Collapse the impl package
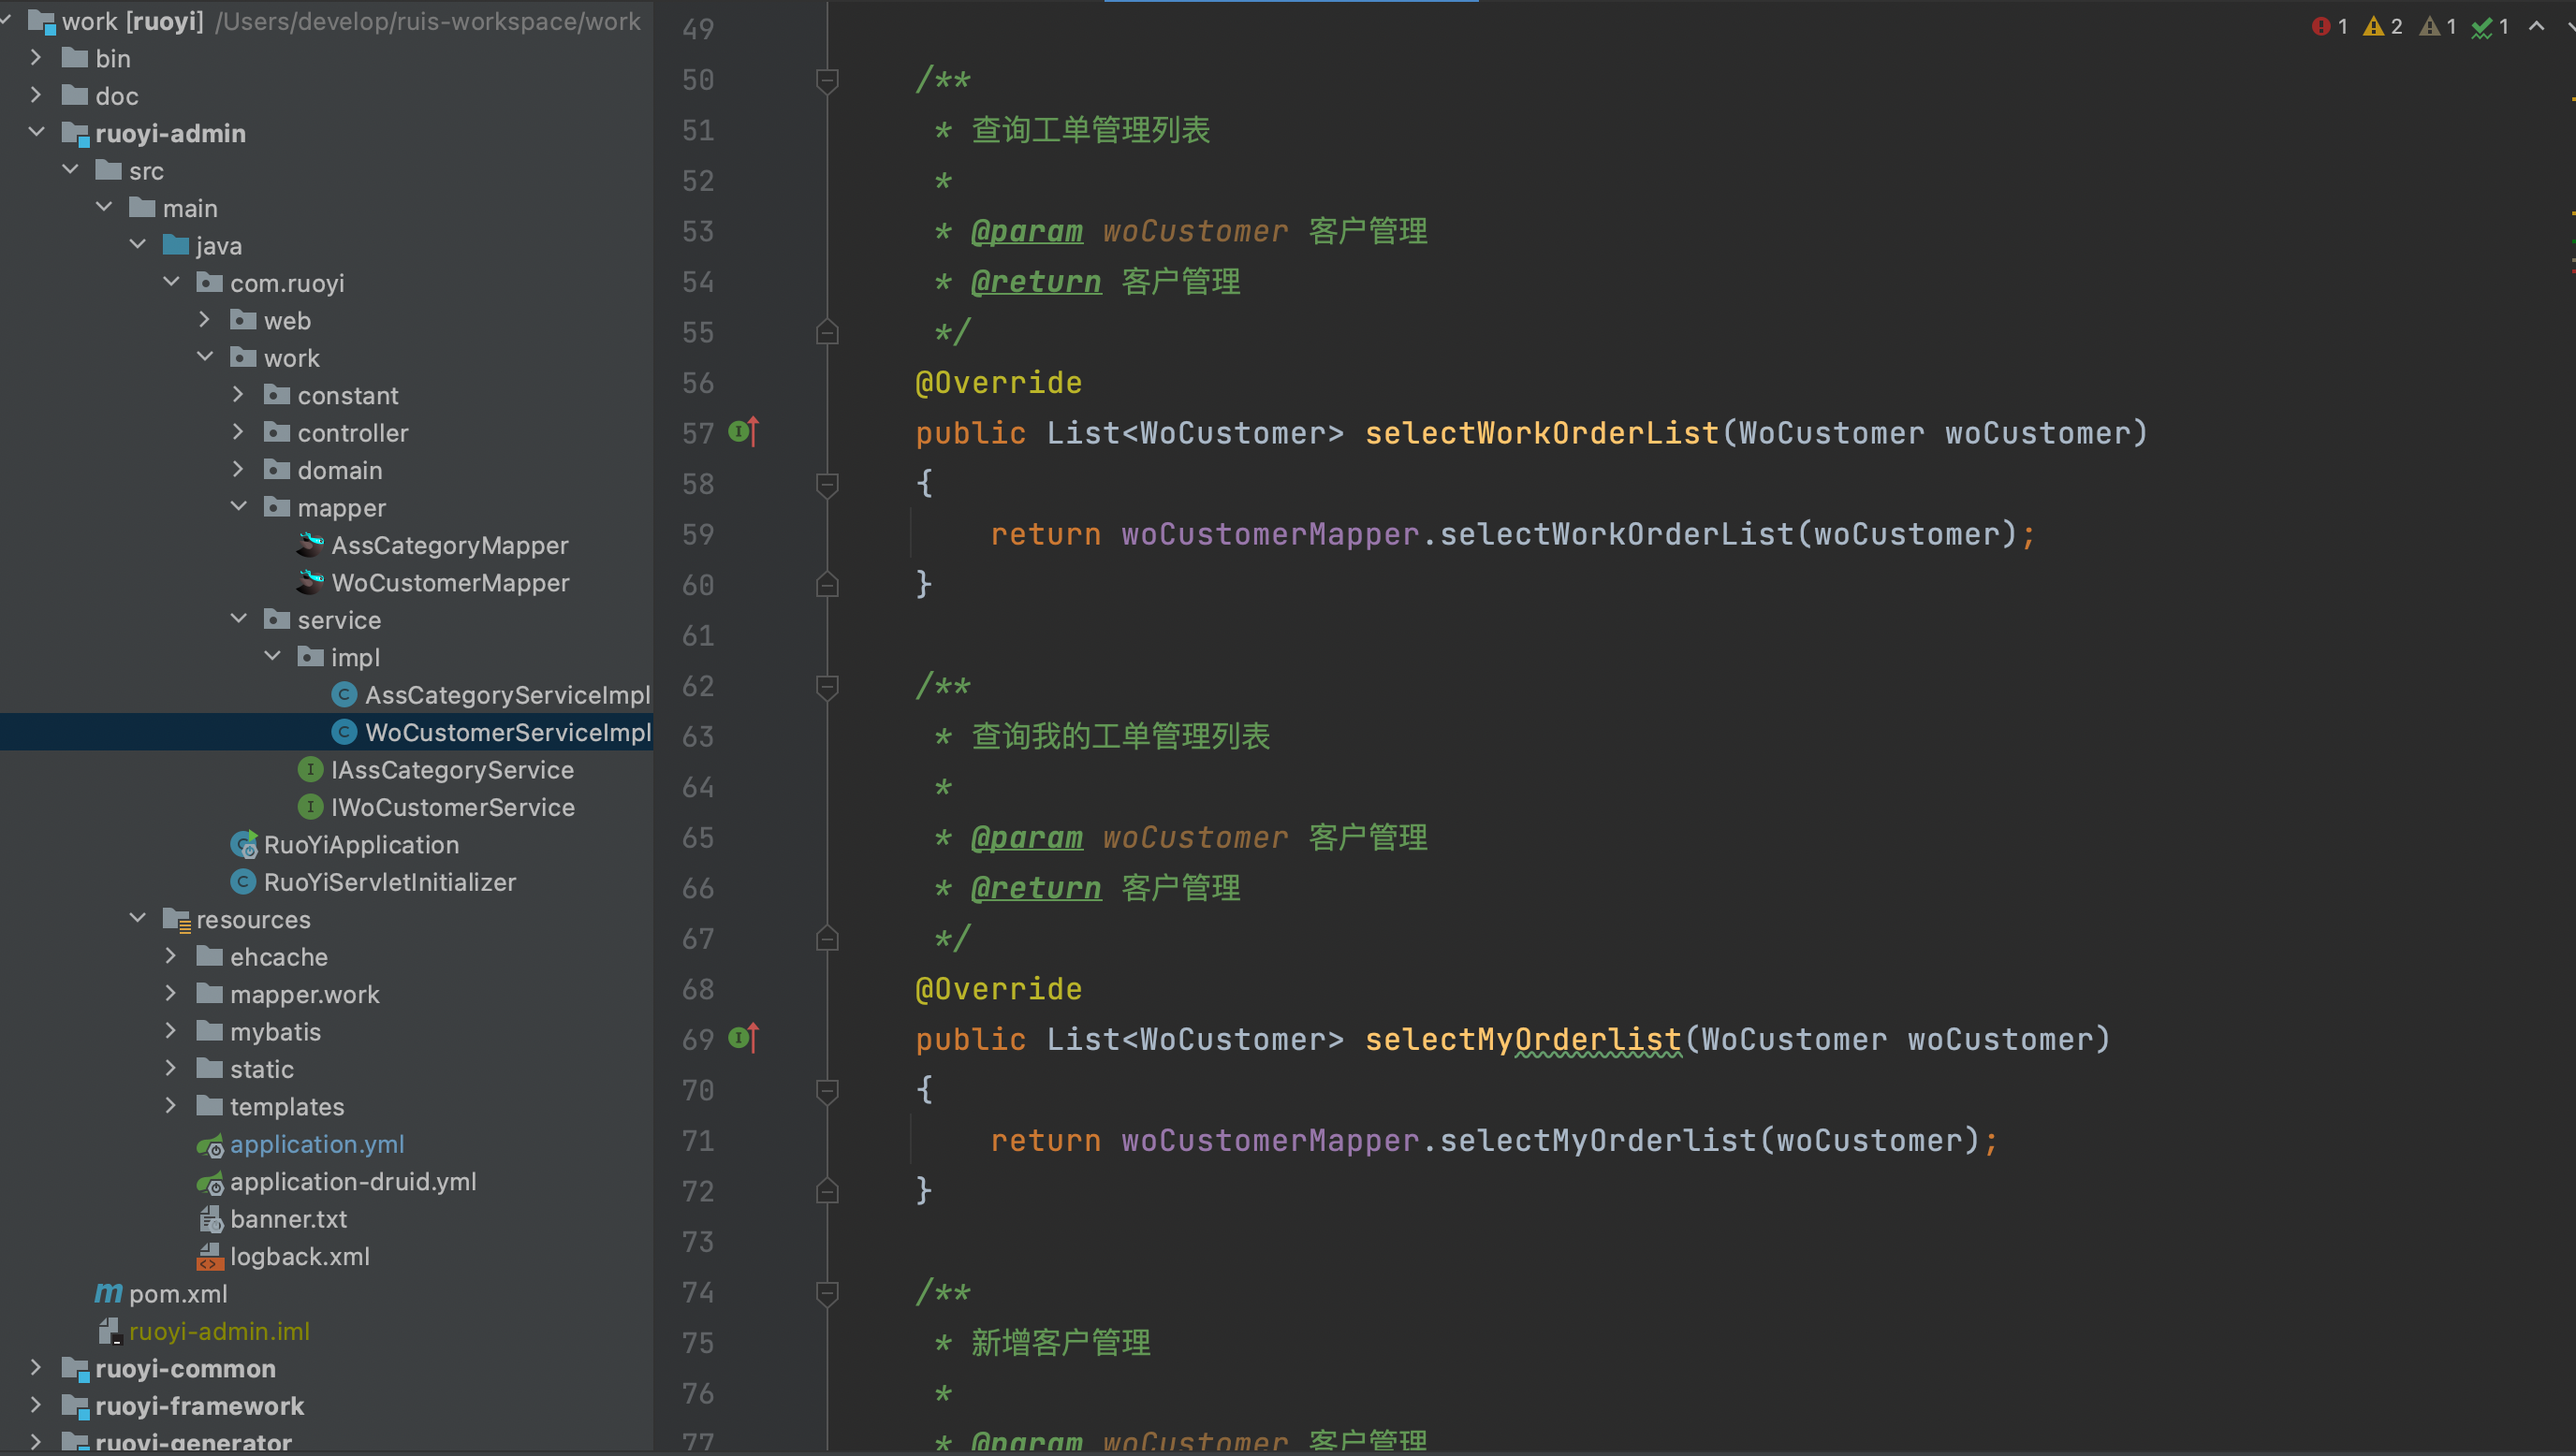The image size is (2576, 1456). coord(272,657)
